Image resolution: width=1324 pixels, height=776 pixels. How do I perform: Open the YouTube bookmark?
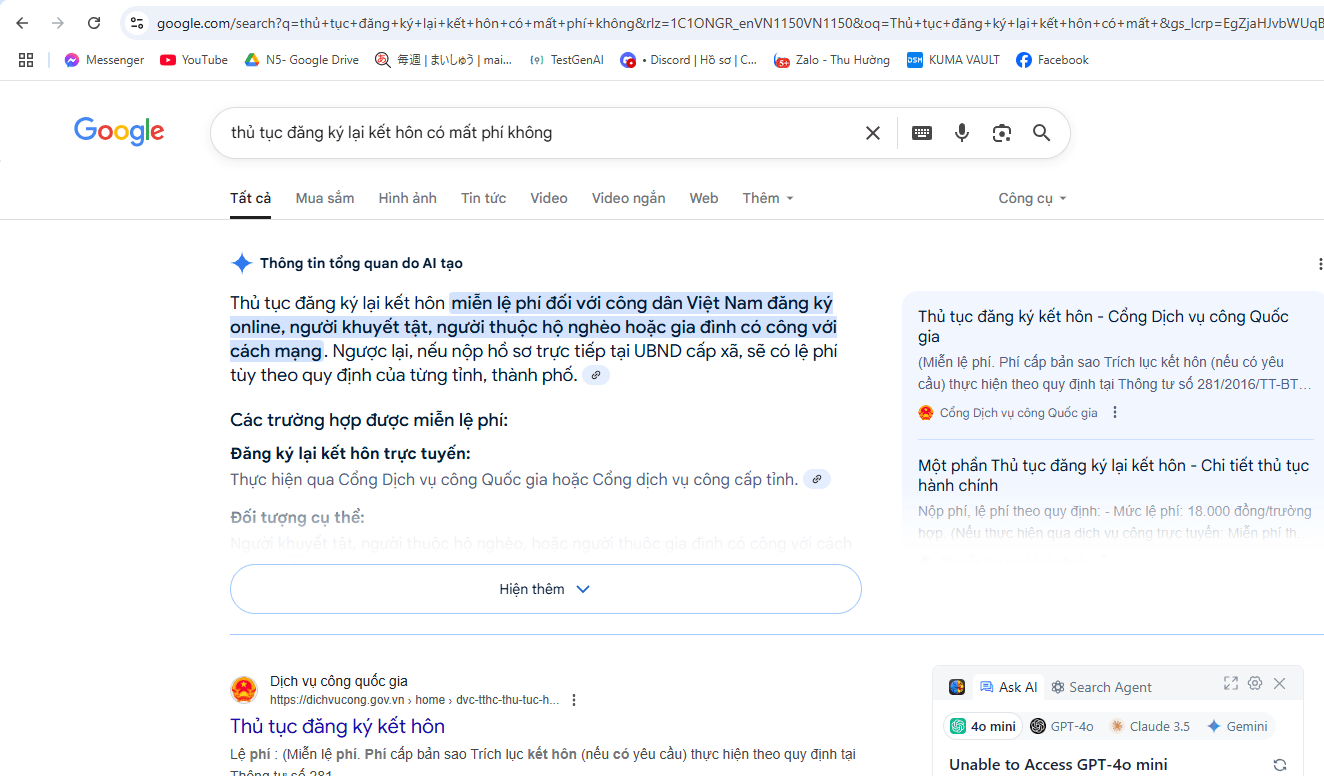[194, 60]
